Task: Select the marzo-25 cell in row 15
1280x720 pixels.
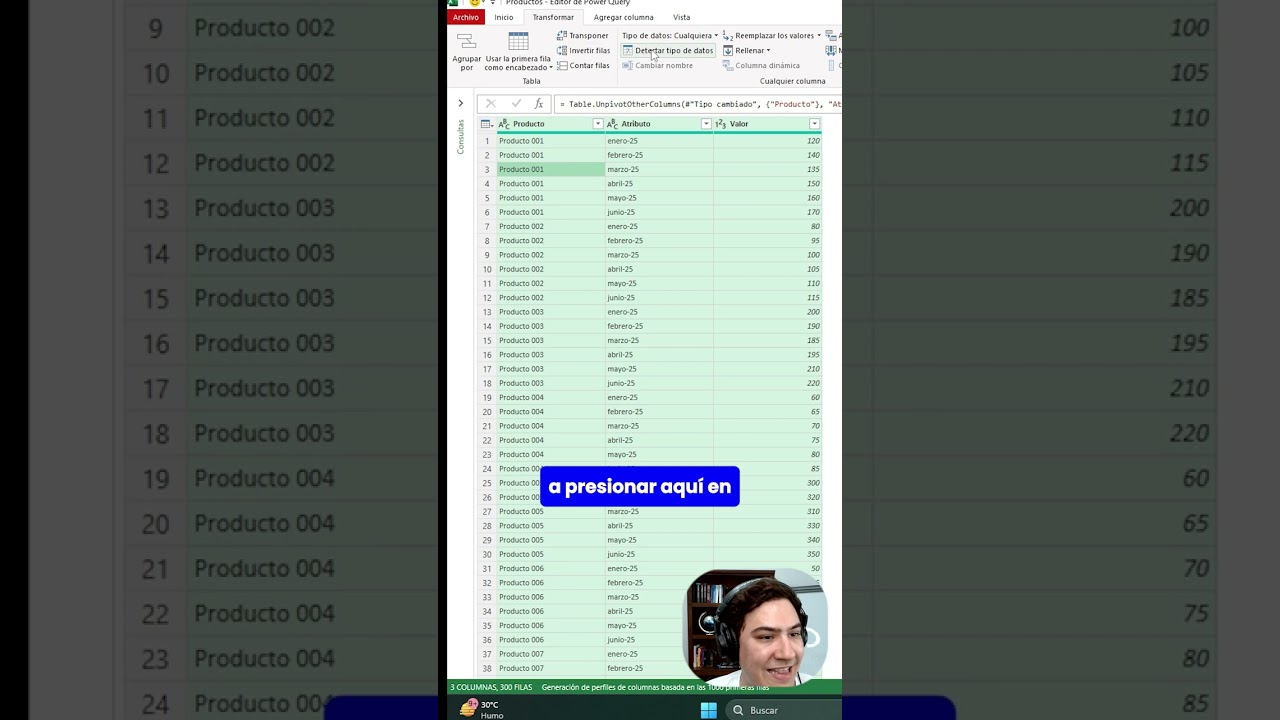Action: [x=659, y=340]
